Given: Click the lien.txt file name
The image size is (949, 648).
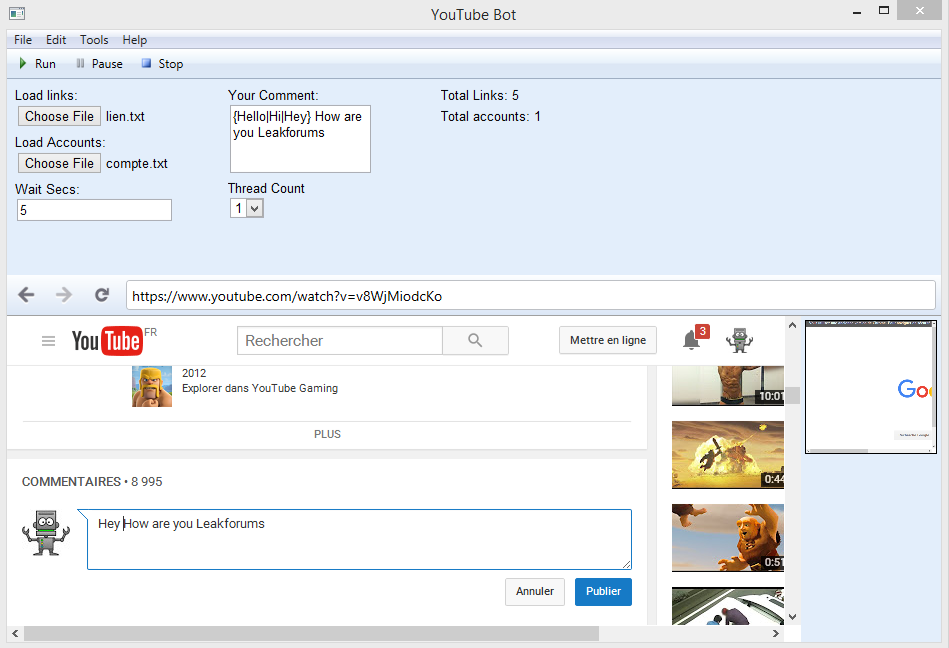Looking at the screenshot, I should pos(125,117).
